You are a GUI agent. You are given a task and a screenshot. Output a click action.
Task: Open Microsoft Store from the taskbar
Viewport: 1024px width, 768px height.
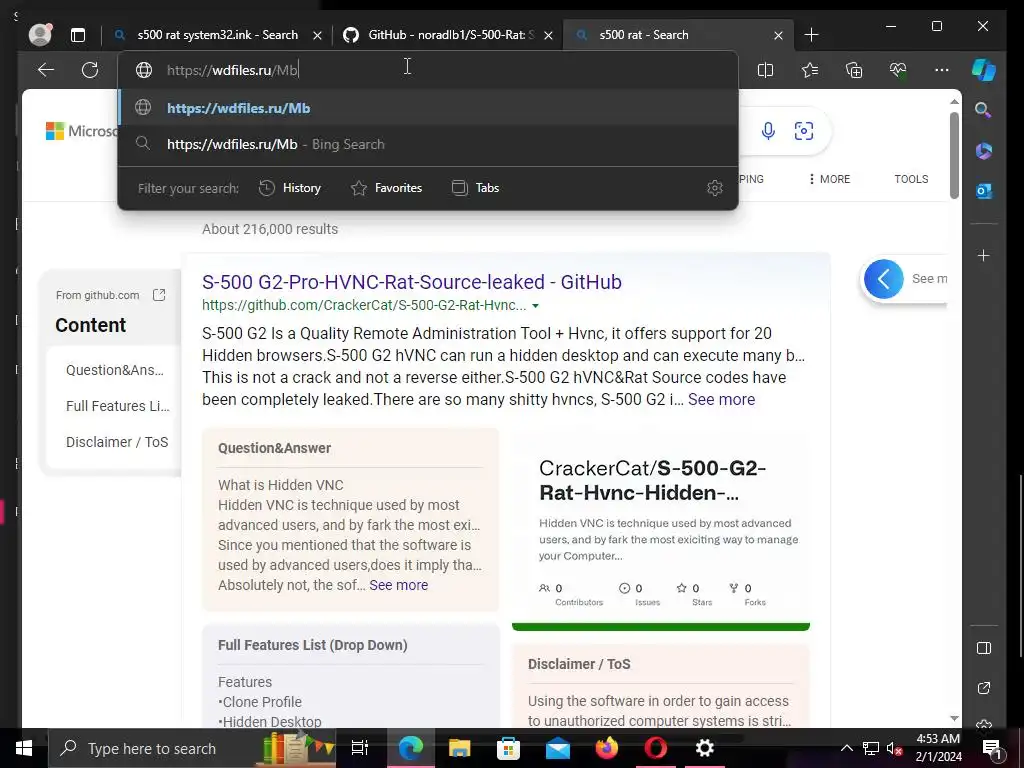(509, 748)
